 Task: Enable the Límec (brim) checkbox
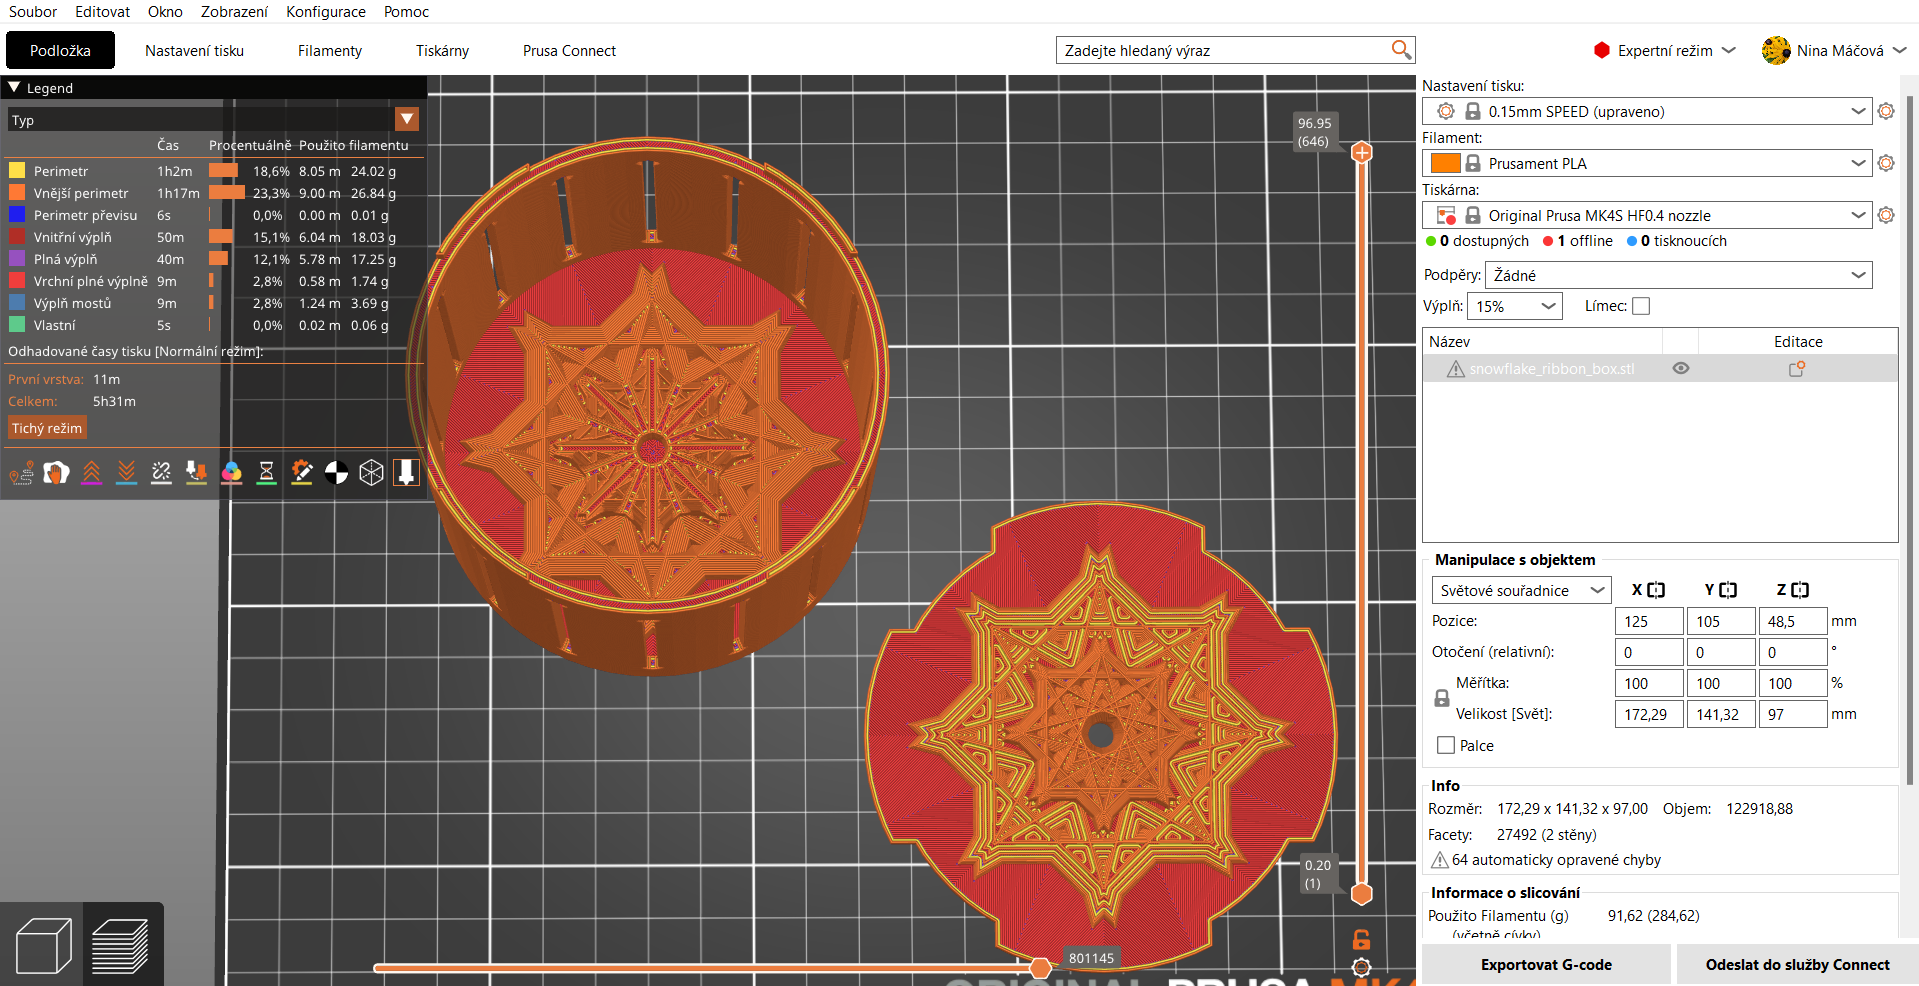click(x=1641, y=306)
